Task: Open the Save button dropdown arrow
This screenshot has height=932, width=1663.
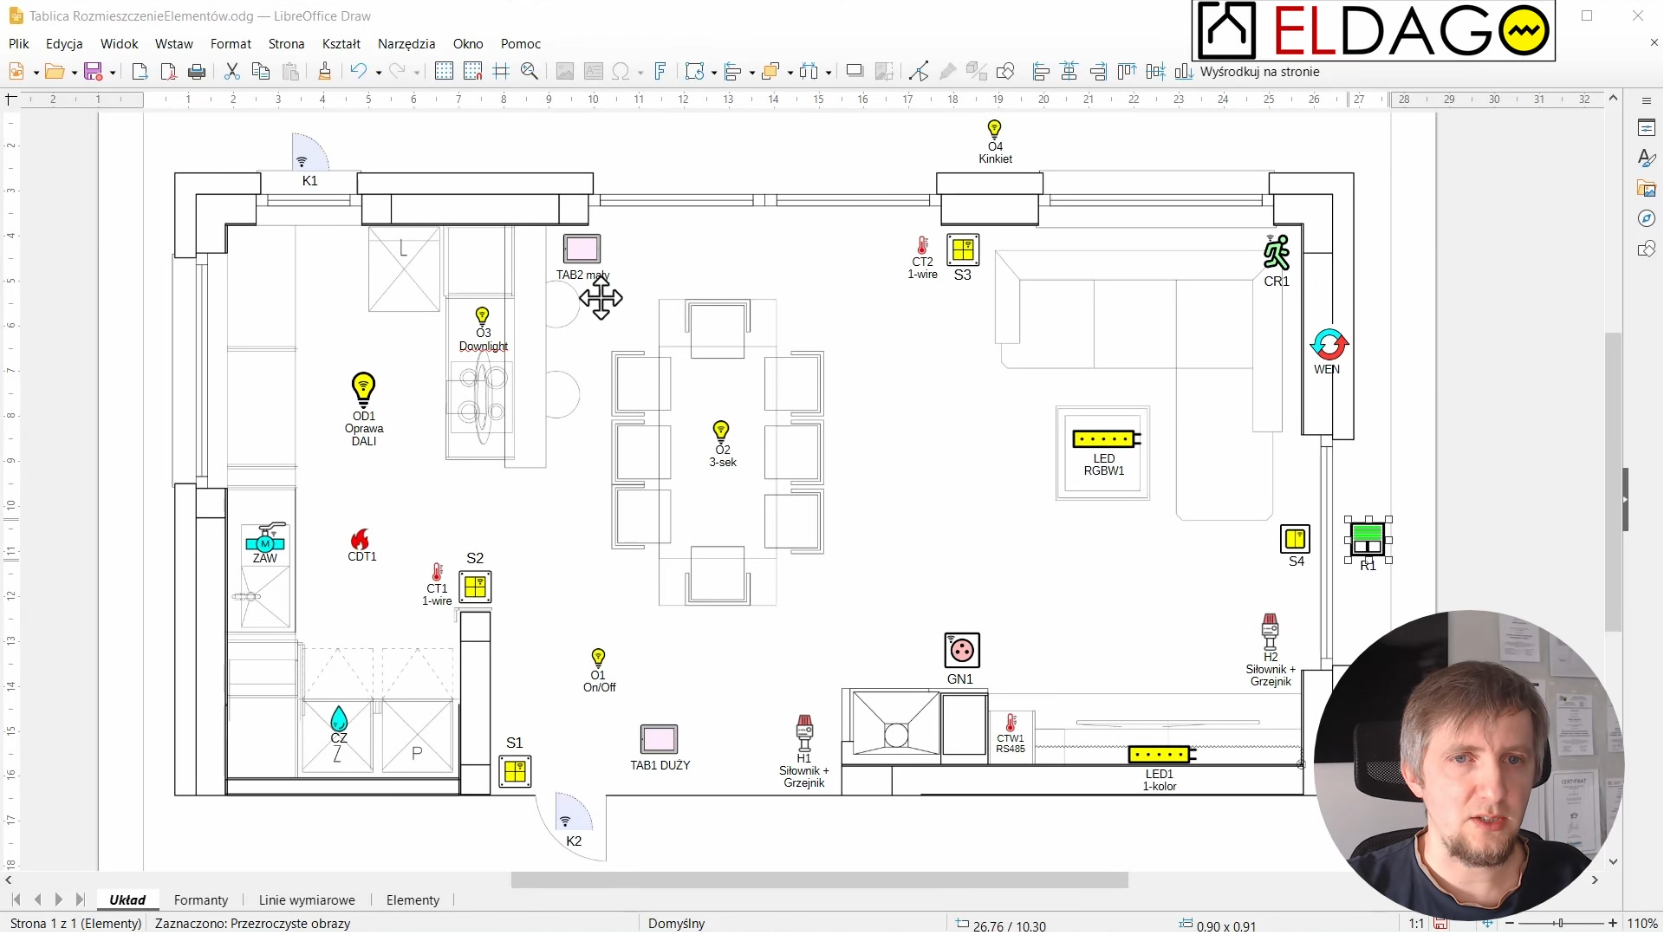Action: 112,72
